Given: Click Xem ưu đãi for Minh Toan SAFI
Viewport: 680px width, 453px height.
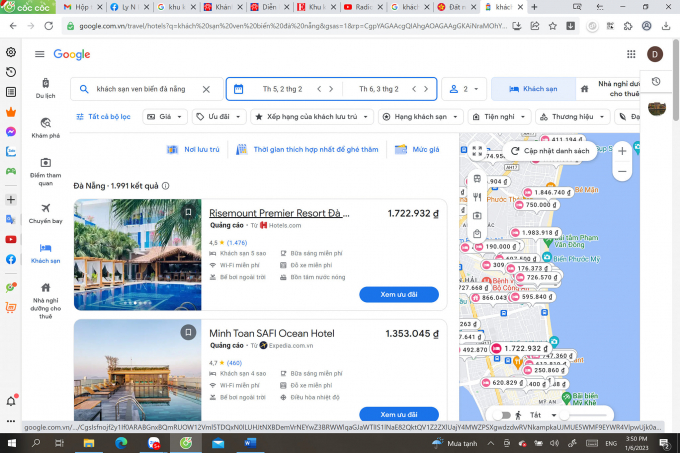Looking at the screenshot, I should click(399, 414).
